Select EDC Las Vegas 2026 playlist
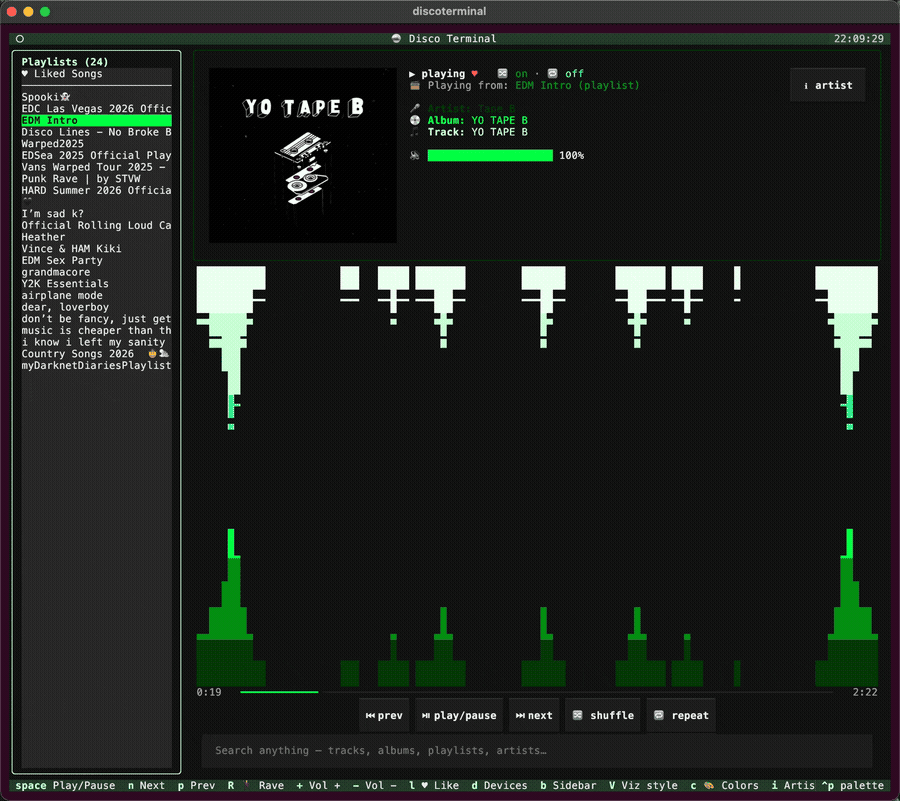The width and height of the screenshot is (900, 801). (96, 108)
